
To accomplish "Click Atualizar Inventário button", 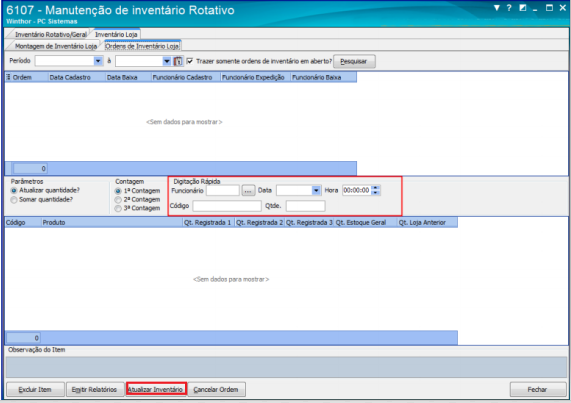I will click(x=156, y=390).
